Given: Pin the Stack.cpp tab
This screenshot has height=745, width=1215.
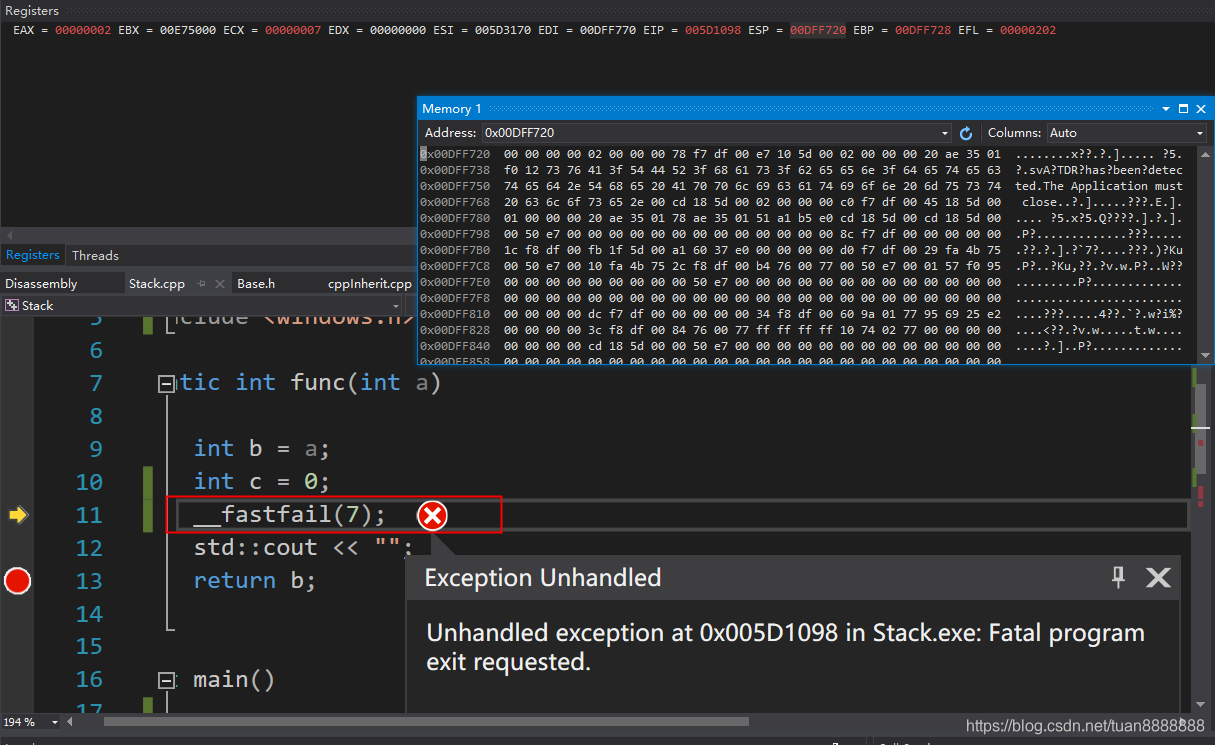Looking at the screenshot, I should (x=201, y=283).
